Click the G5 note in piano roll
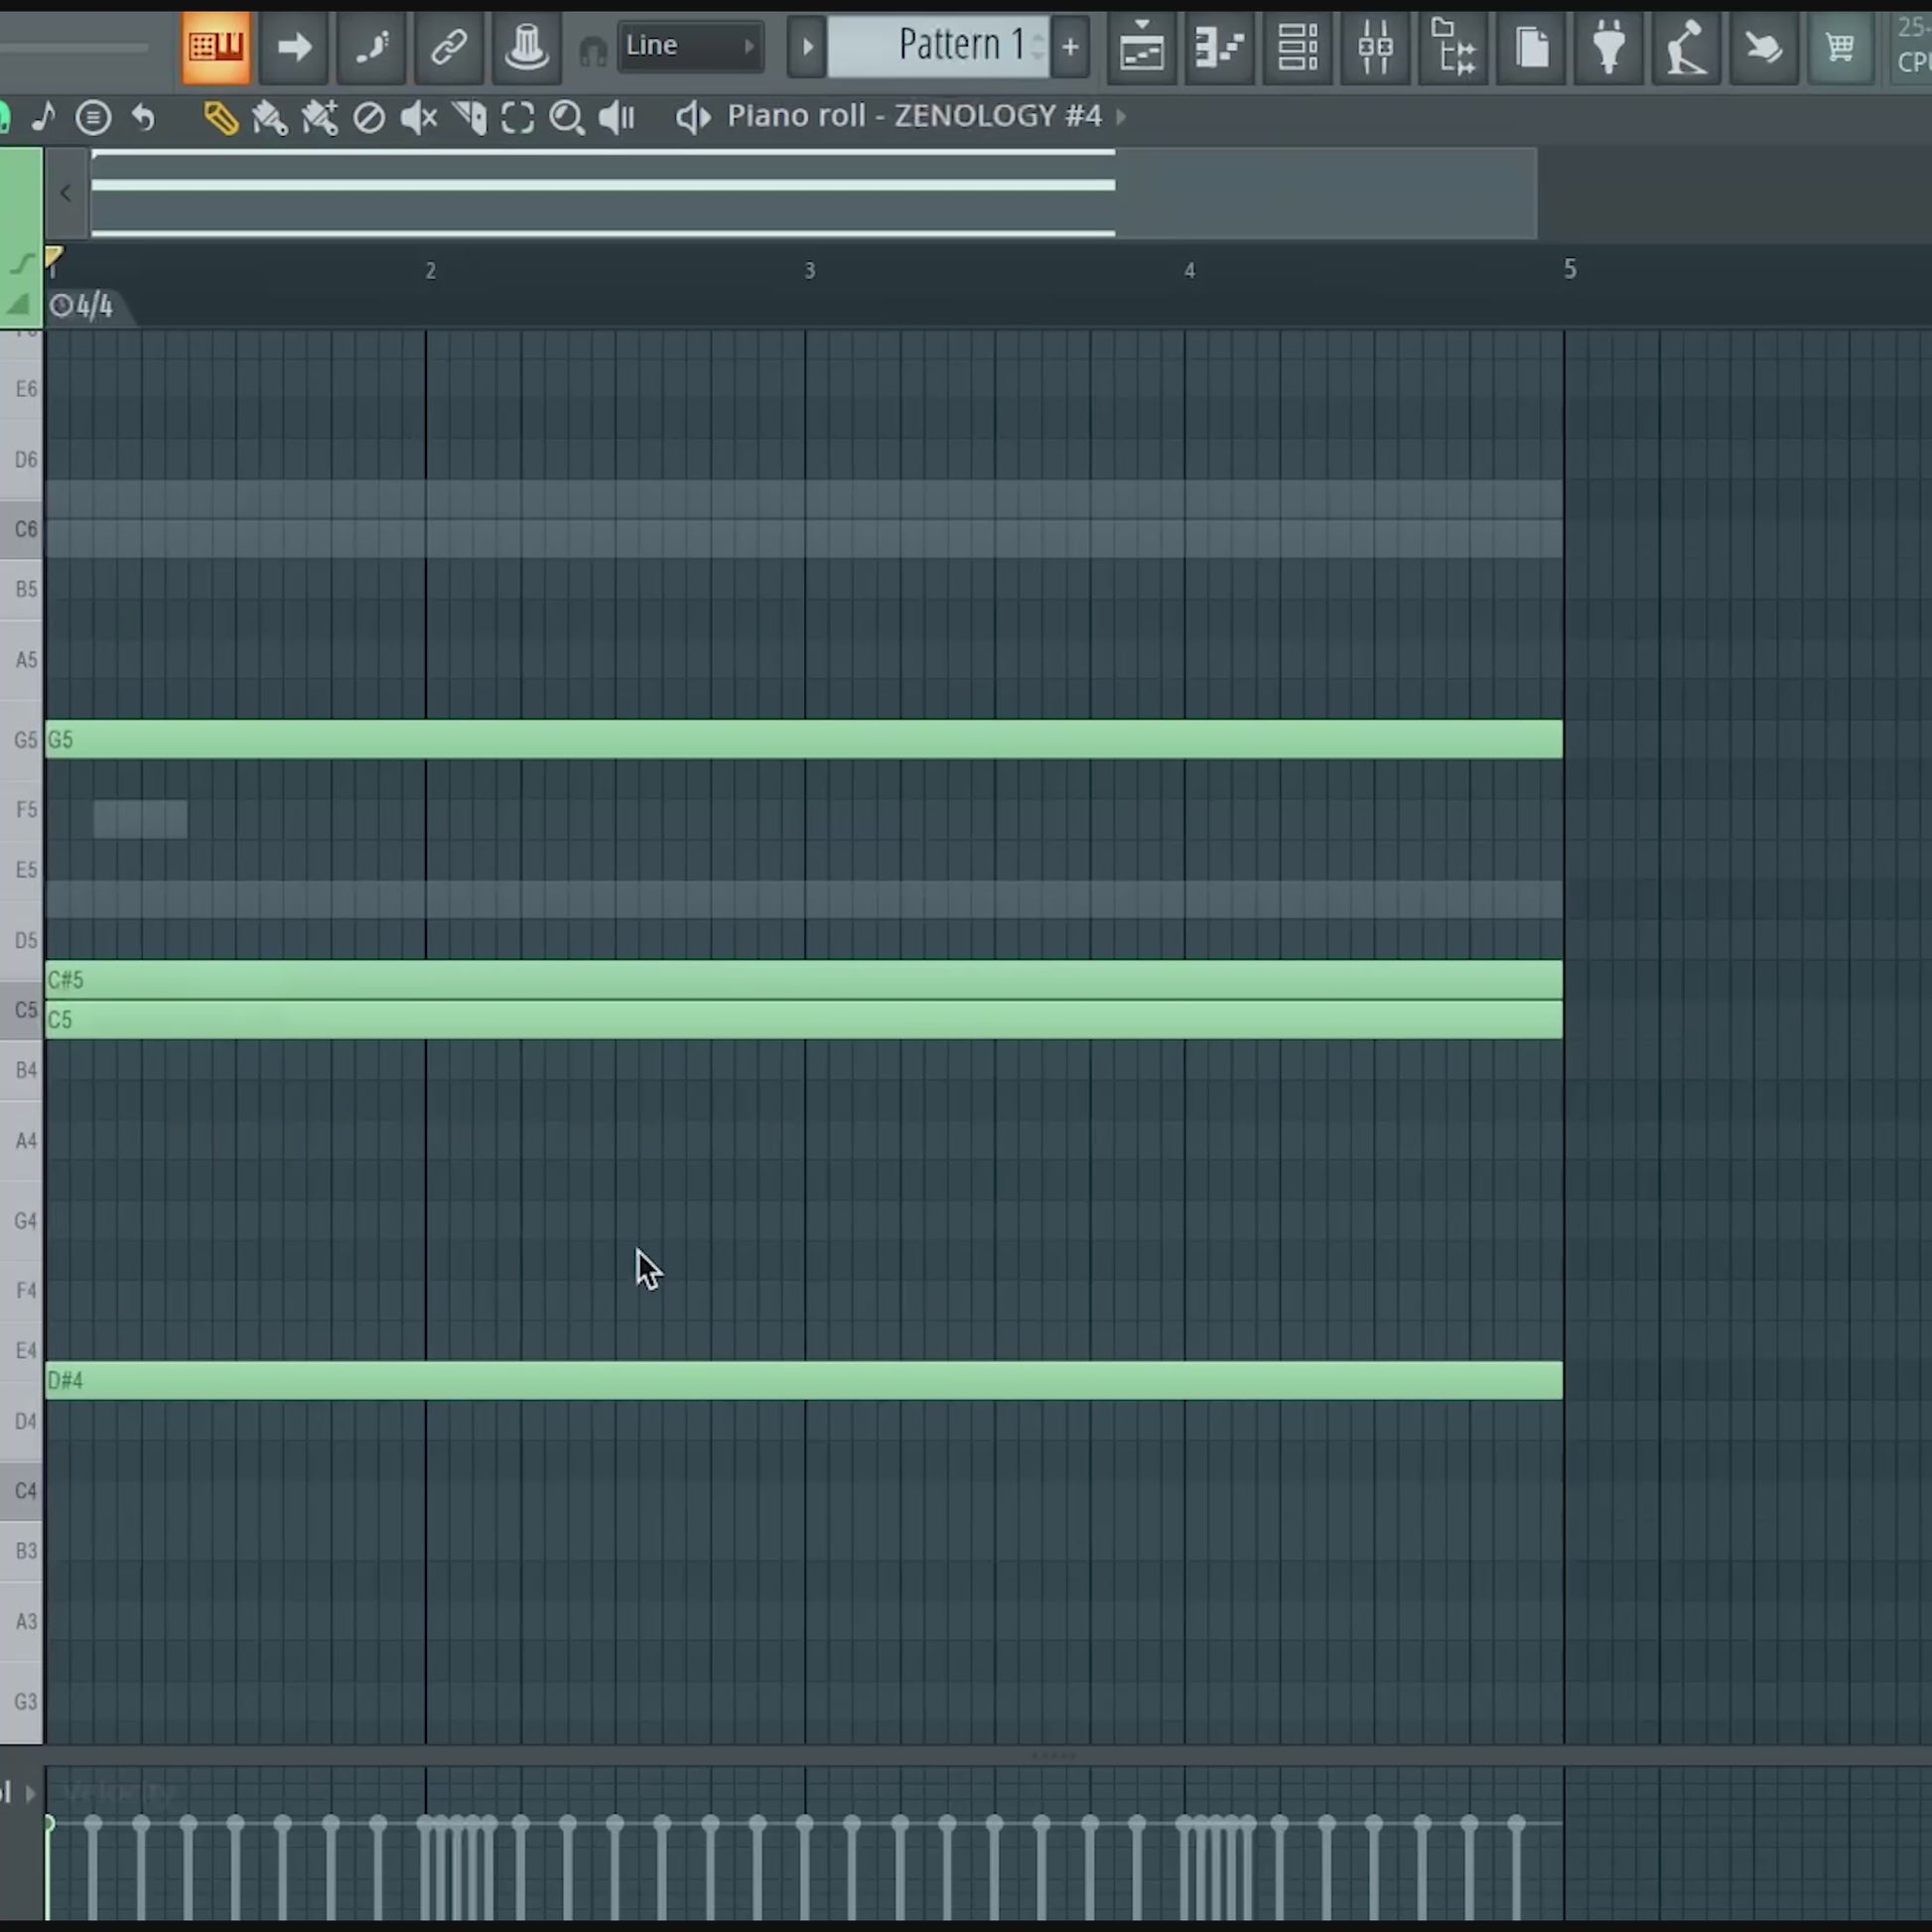1932x1932 pixels. pyautogui.click(x=800, y=739)
